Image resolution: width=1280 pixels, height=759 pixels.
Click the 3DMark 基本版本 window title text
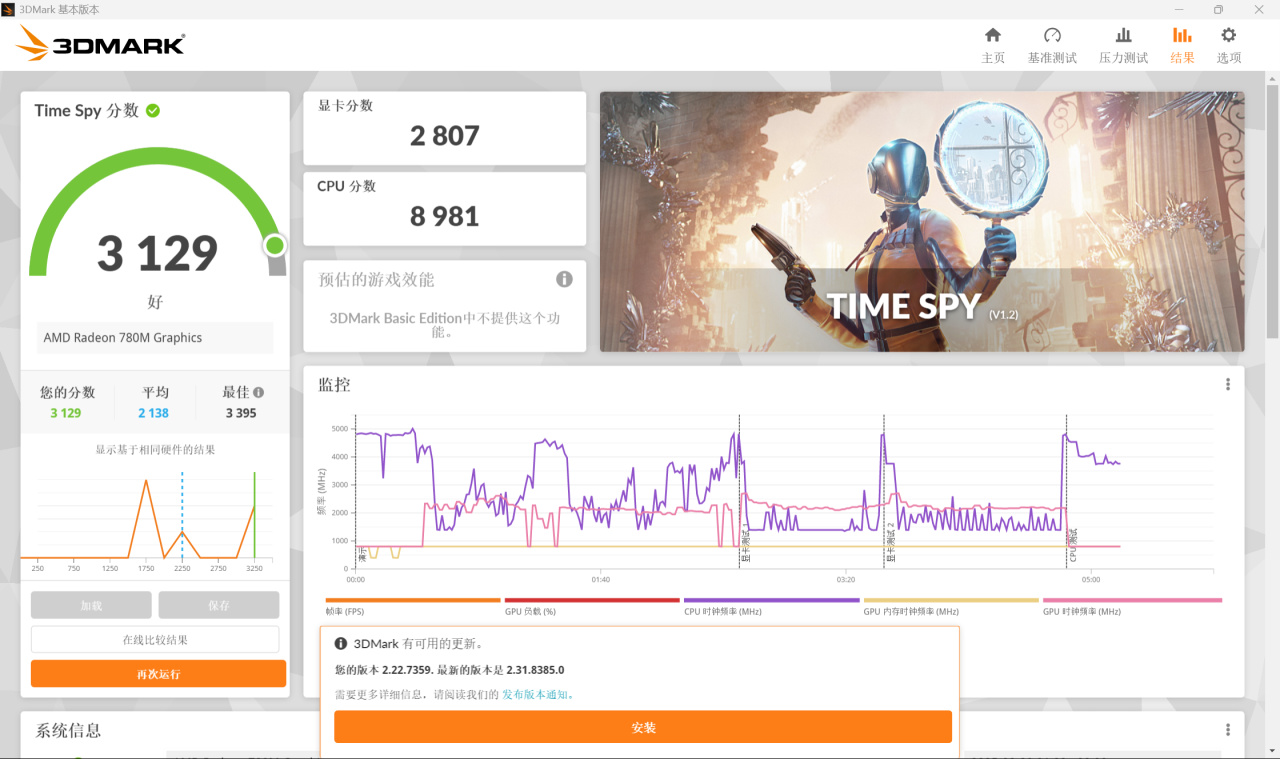pos(59,9)
